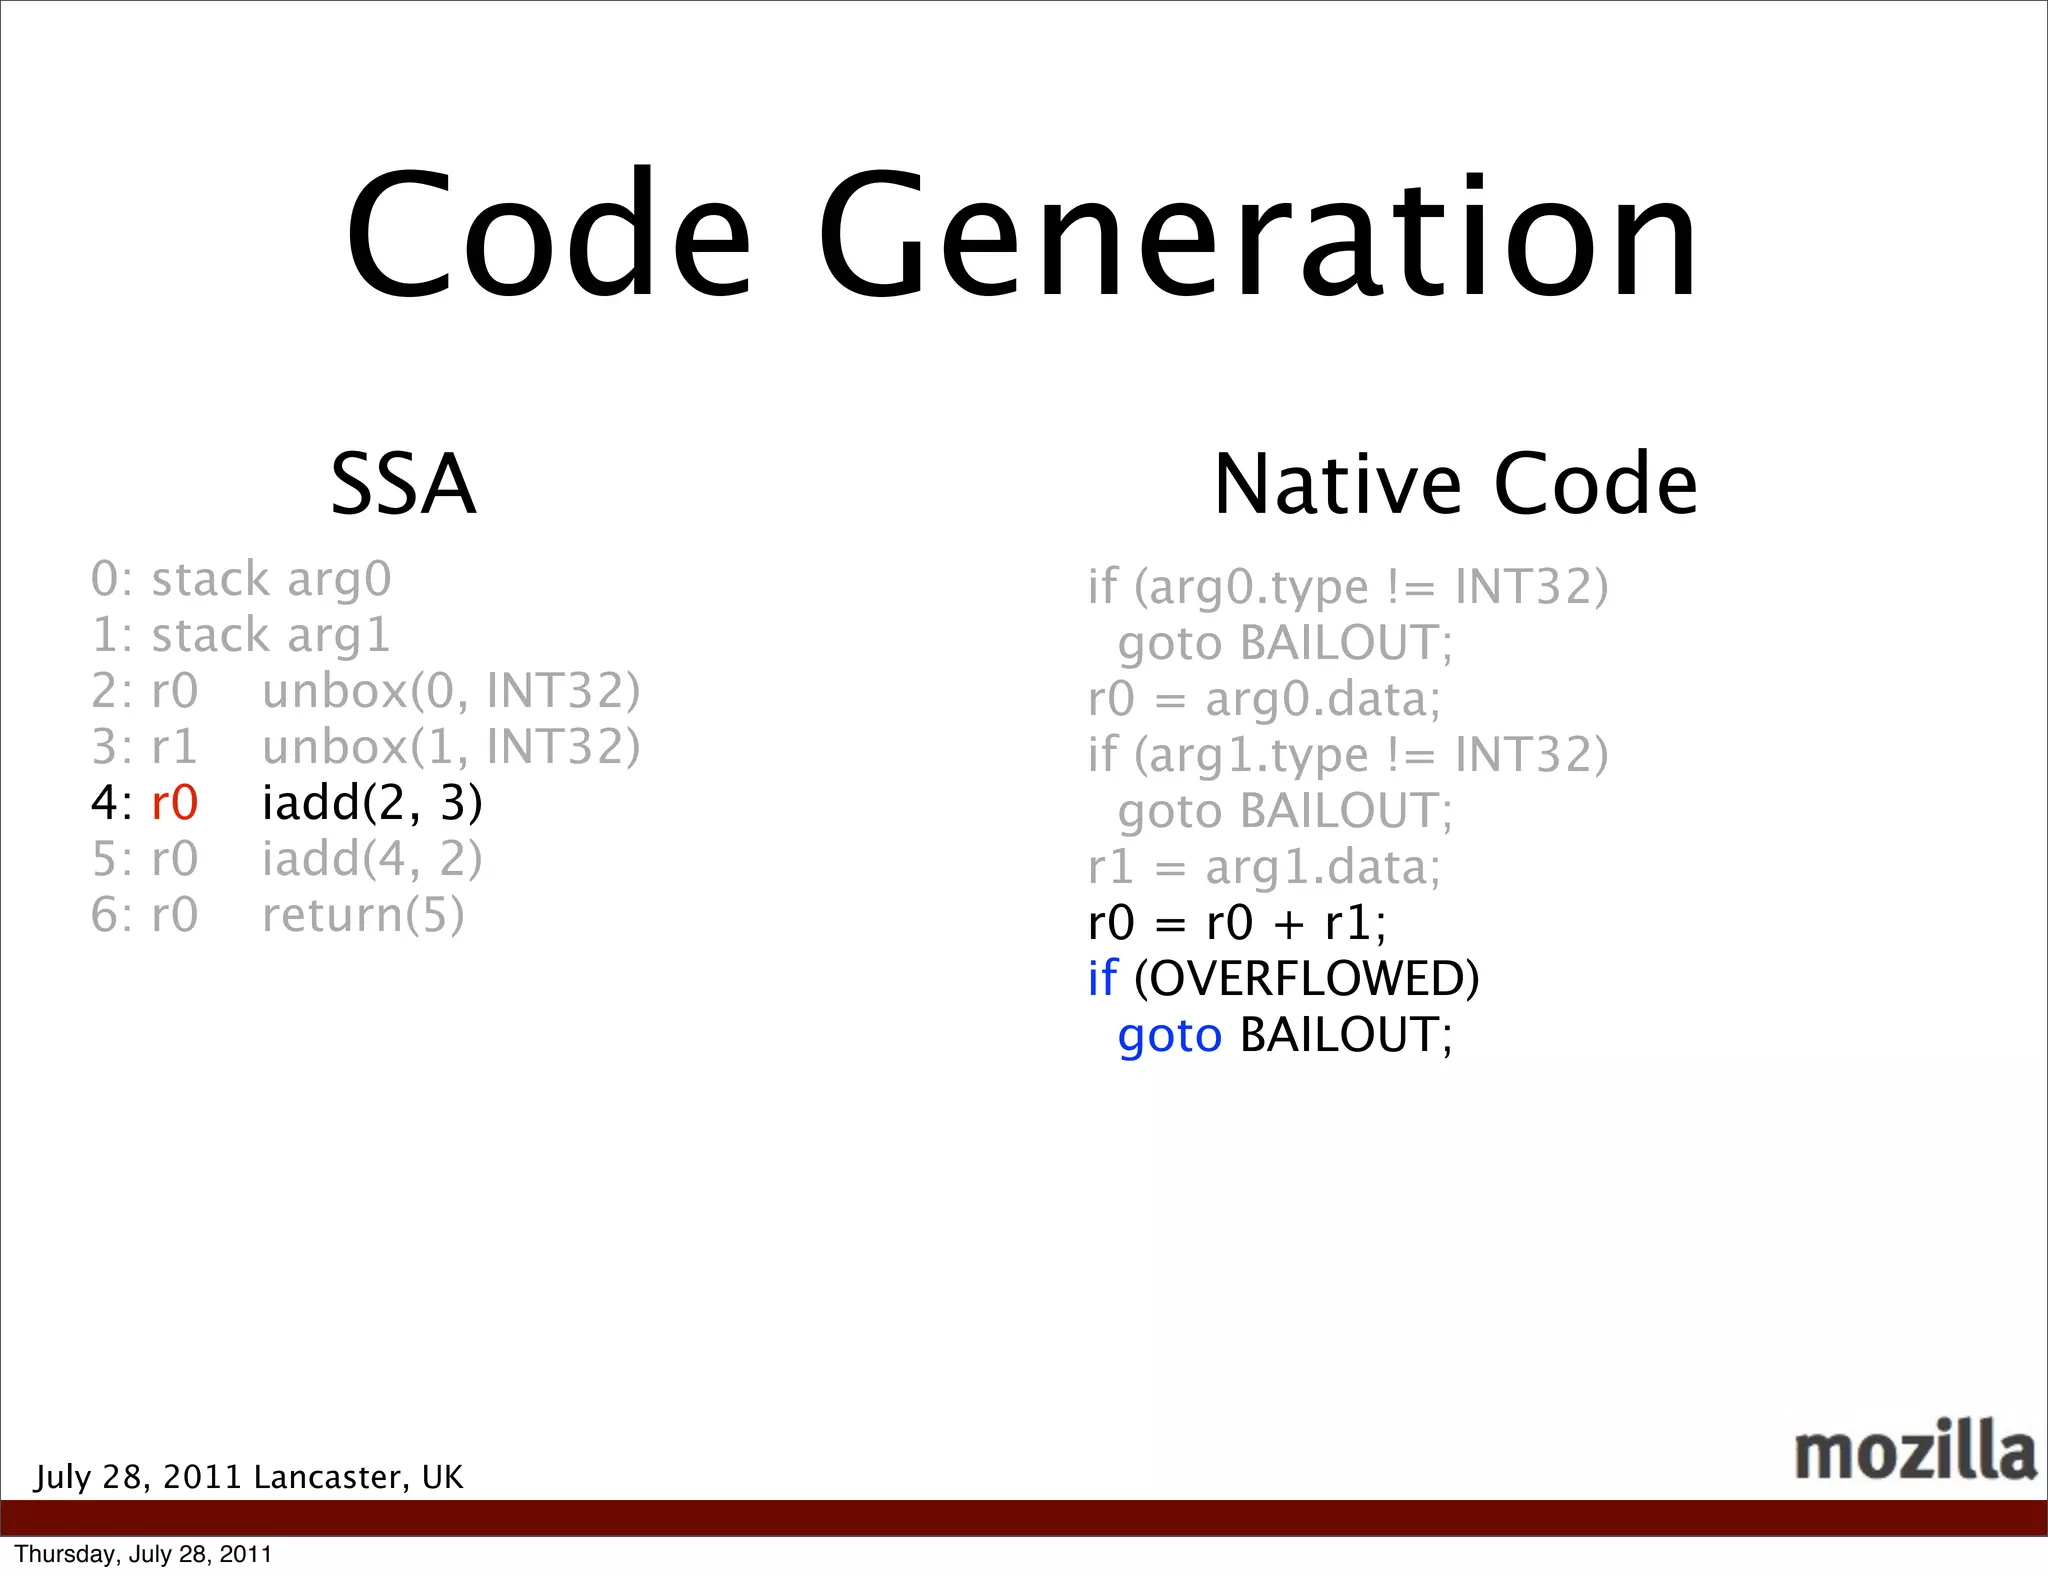Image resolution: width=2048 pixels, height=1576 pixels.
Task: Click SSA line '1: stack arg1'
Action: tap(240, 635)
